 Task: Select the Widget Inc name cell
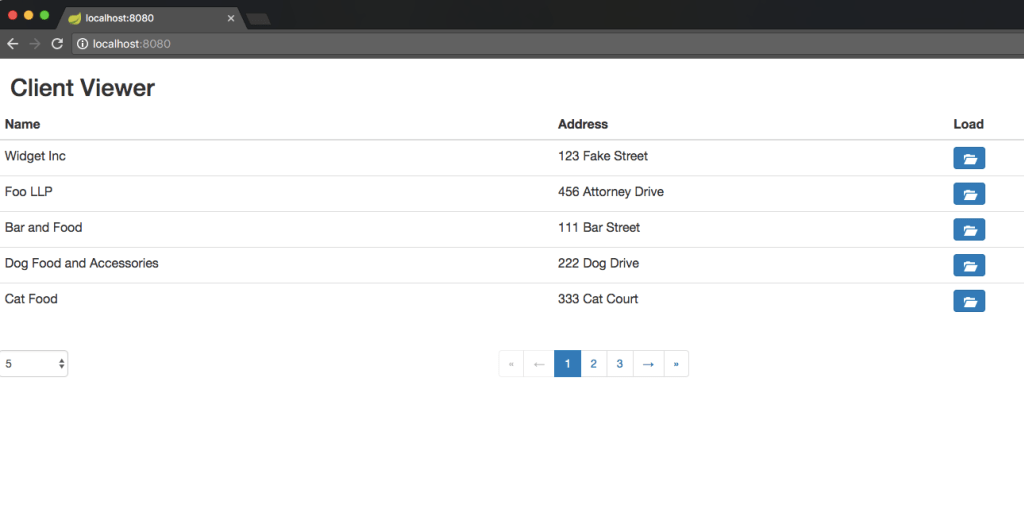(x=35, y=156)
